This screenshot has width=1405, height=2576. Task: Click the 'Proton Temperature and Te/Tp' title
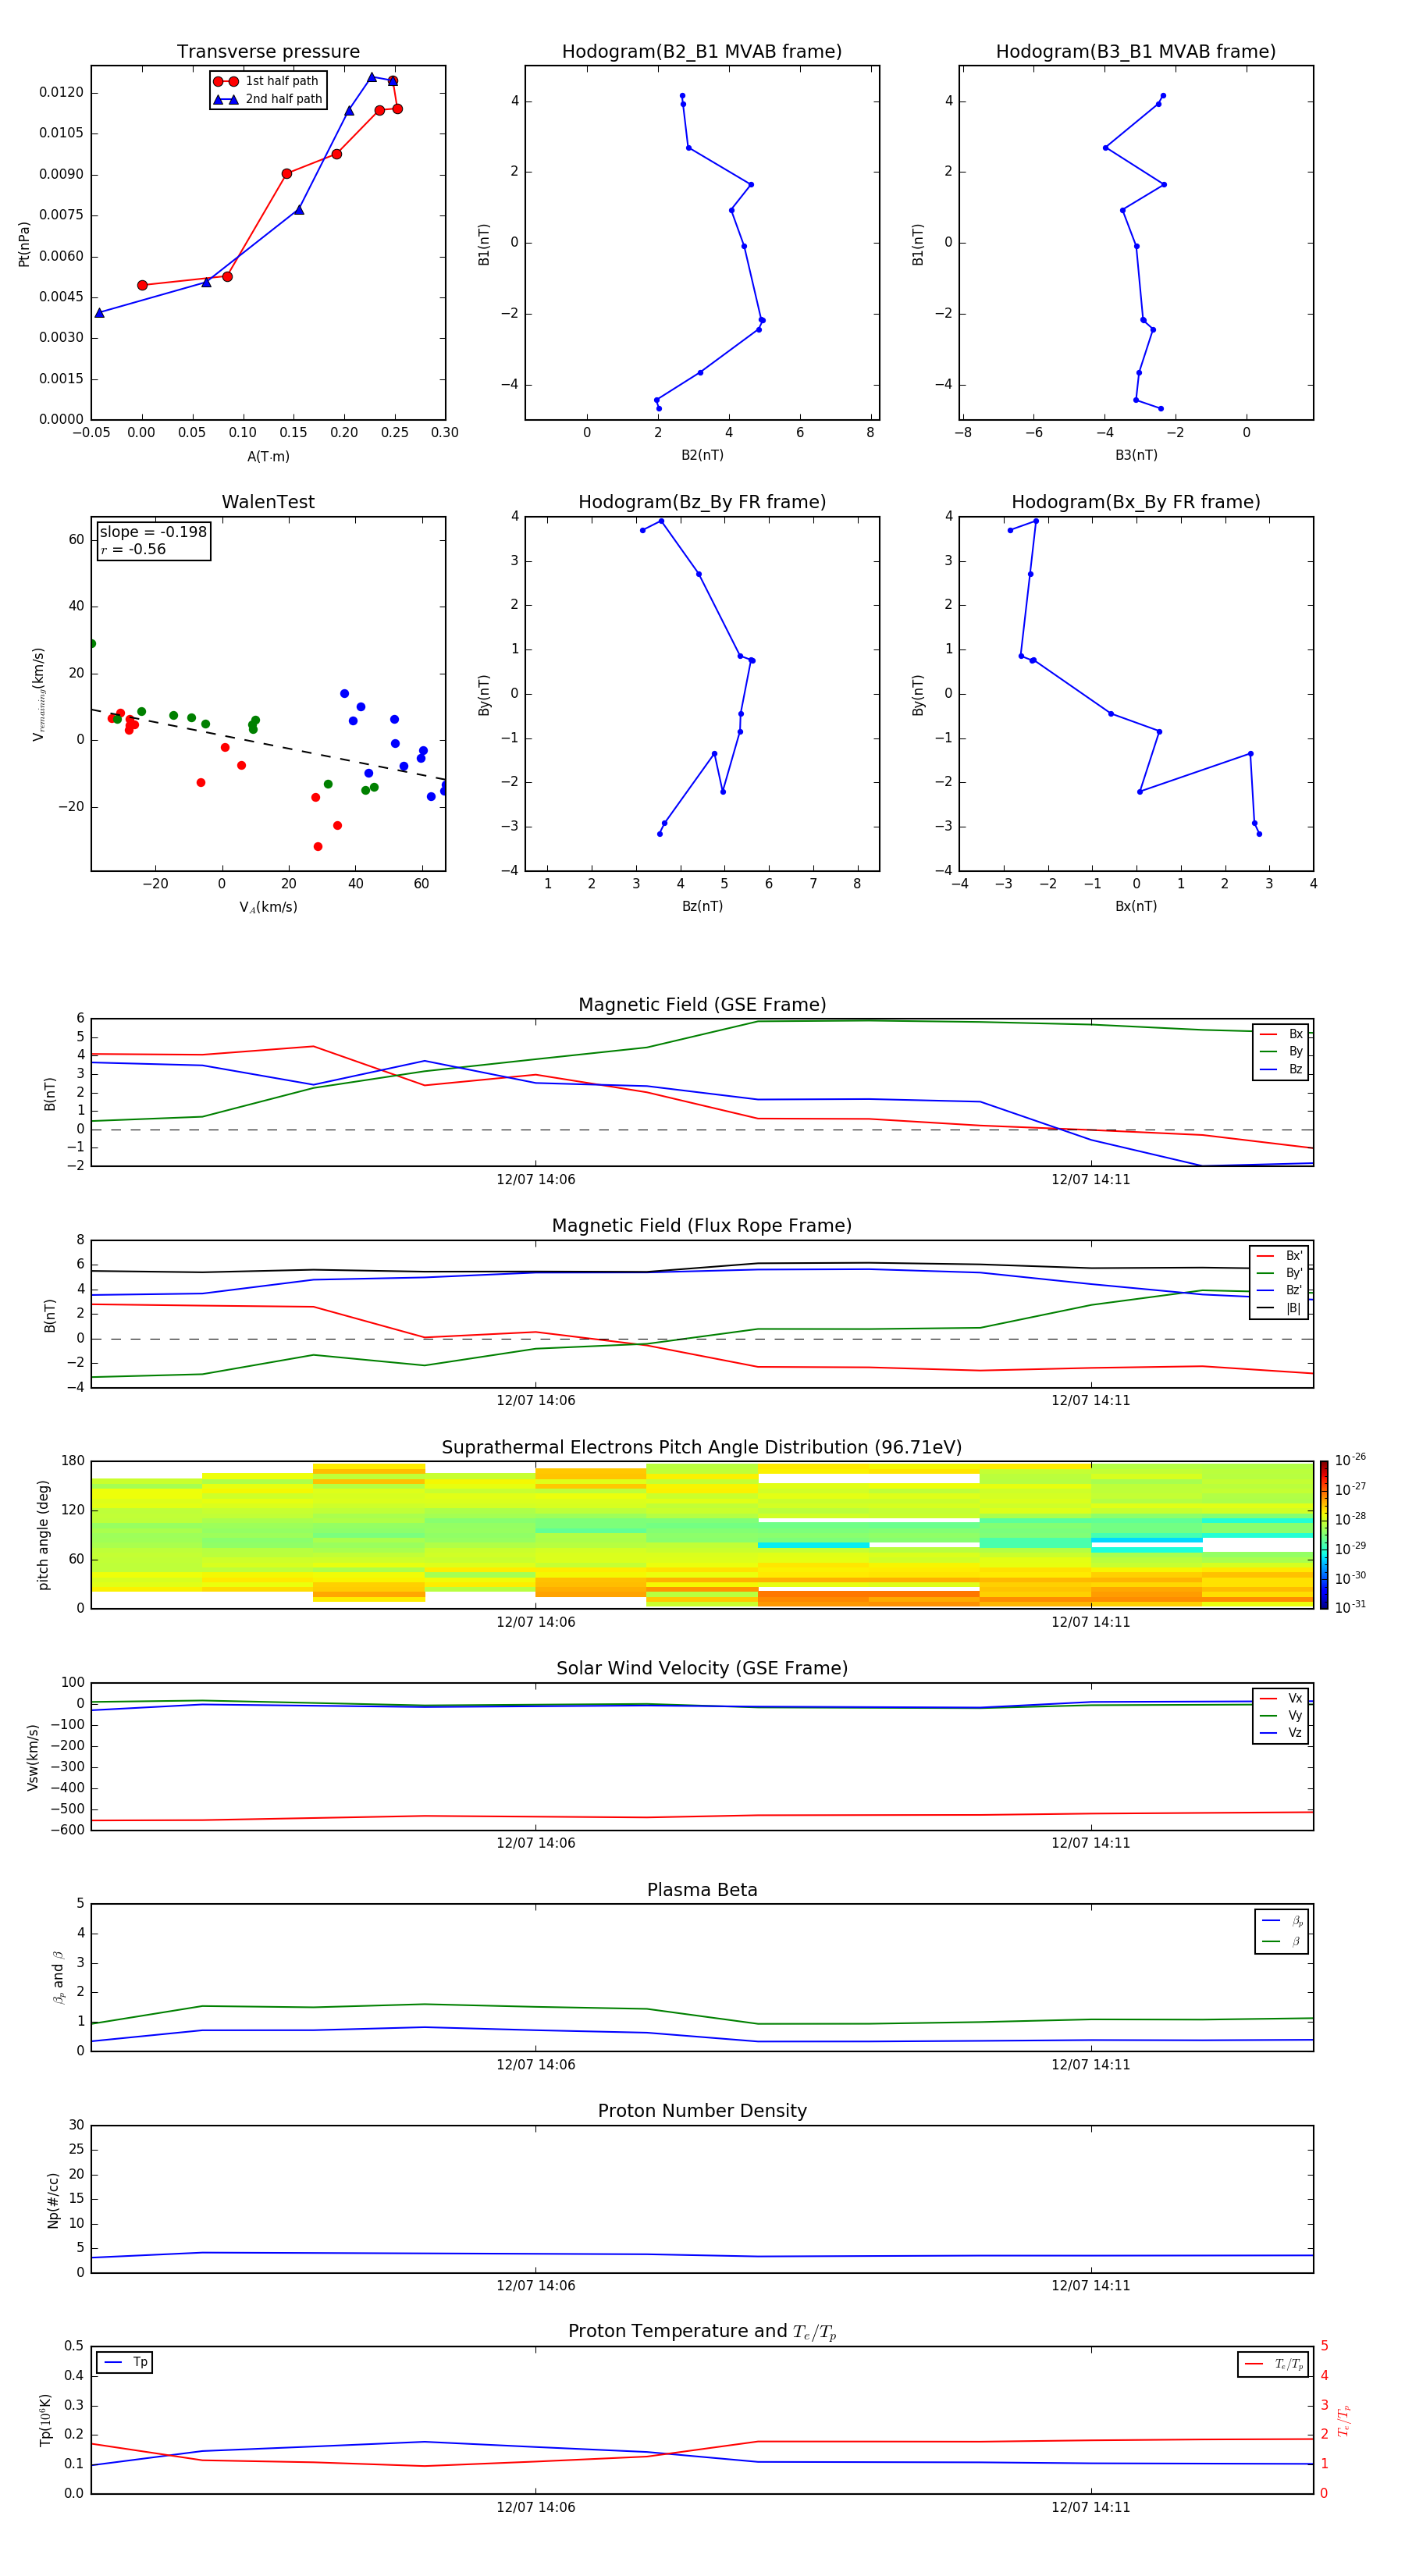point(702,2332)
